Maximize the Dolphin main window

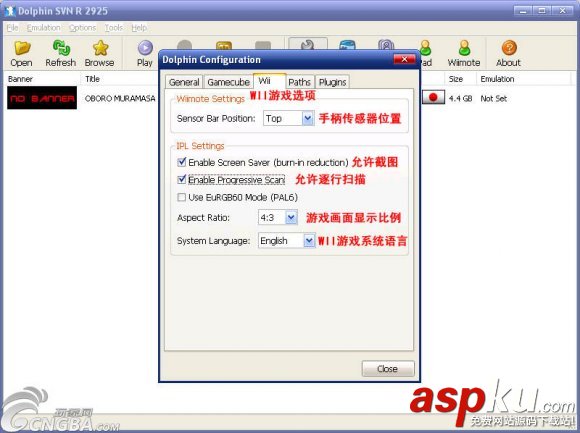tap(542, 11)
